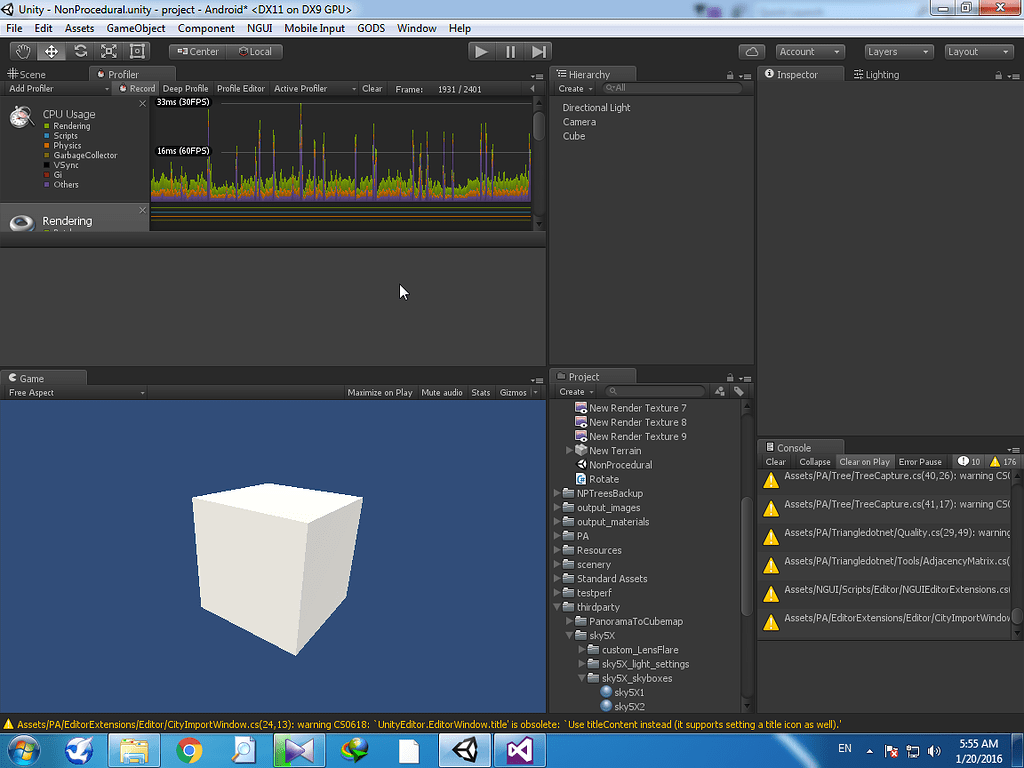Click the Step frame button
1024x768 pixels.
click(x=539, y=51)
